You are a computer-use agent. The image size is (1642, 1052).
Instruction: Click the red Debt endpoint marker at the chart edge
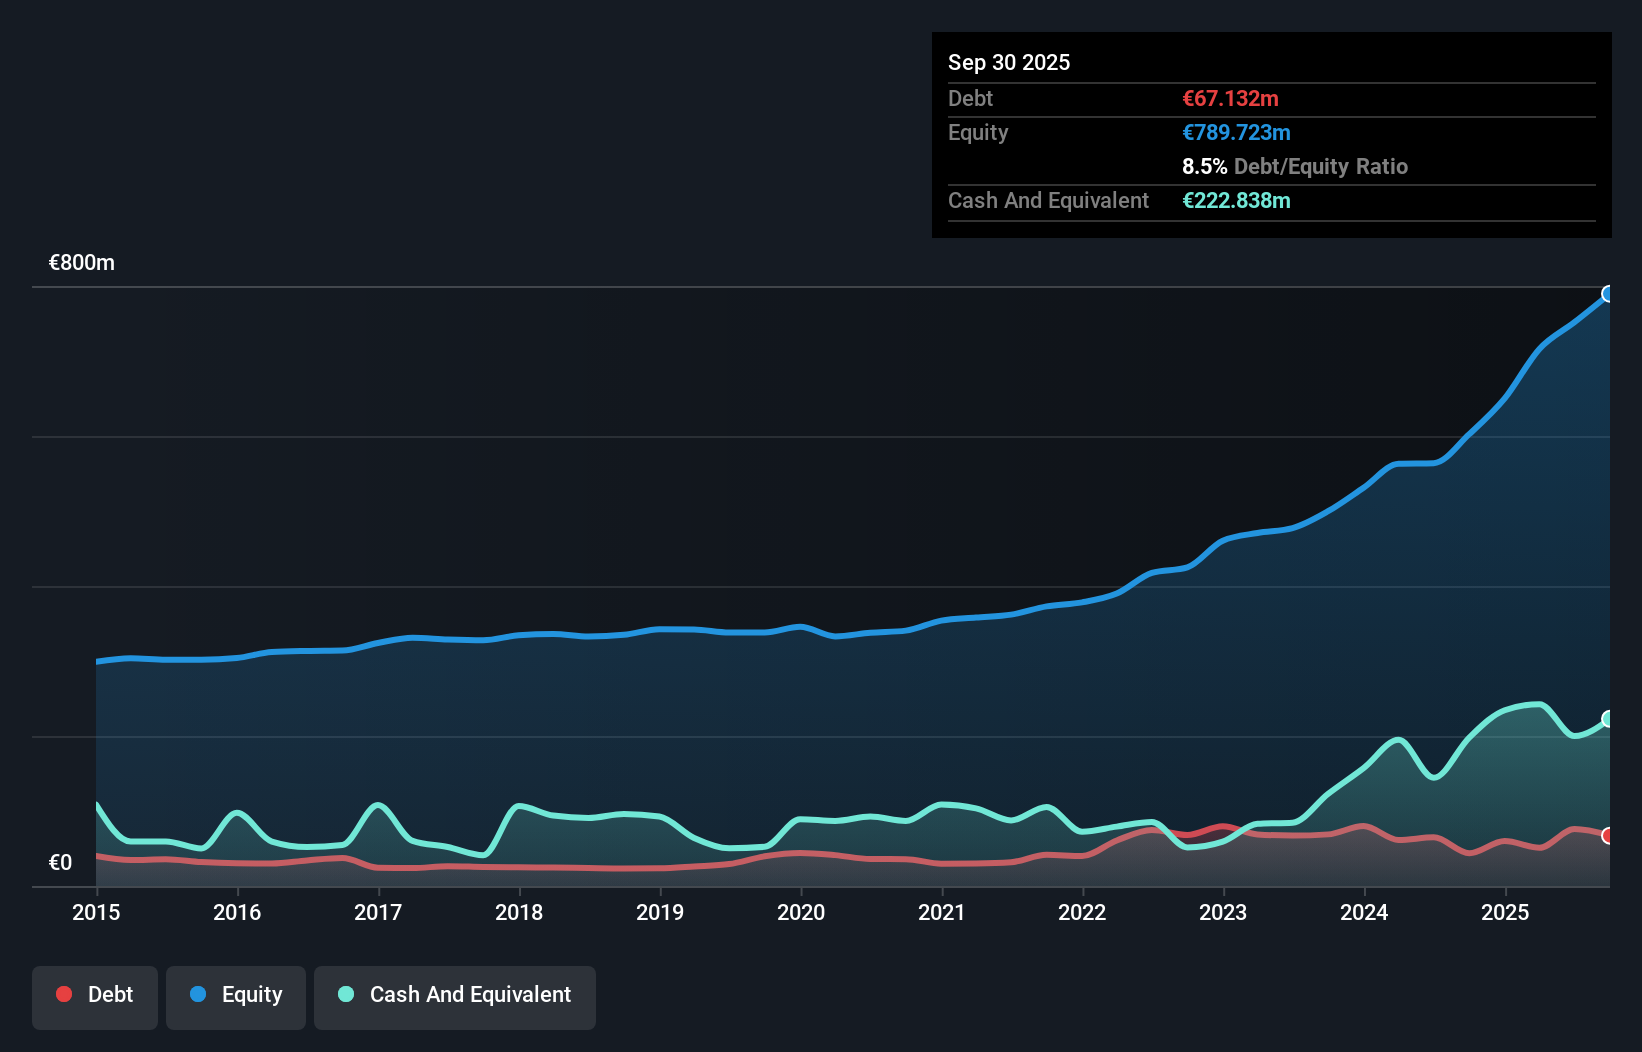1608,836
